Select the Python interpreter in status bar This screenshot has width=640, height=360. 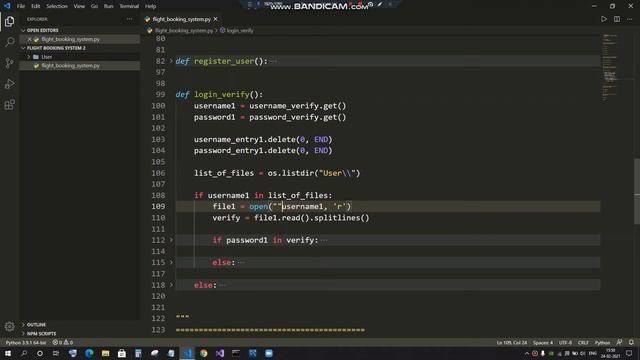coord(26,342)
